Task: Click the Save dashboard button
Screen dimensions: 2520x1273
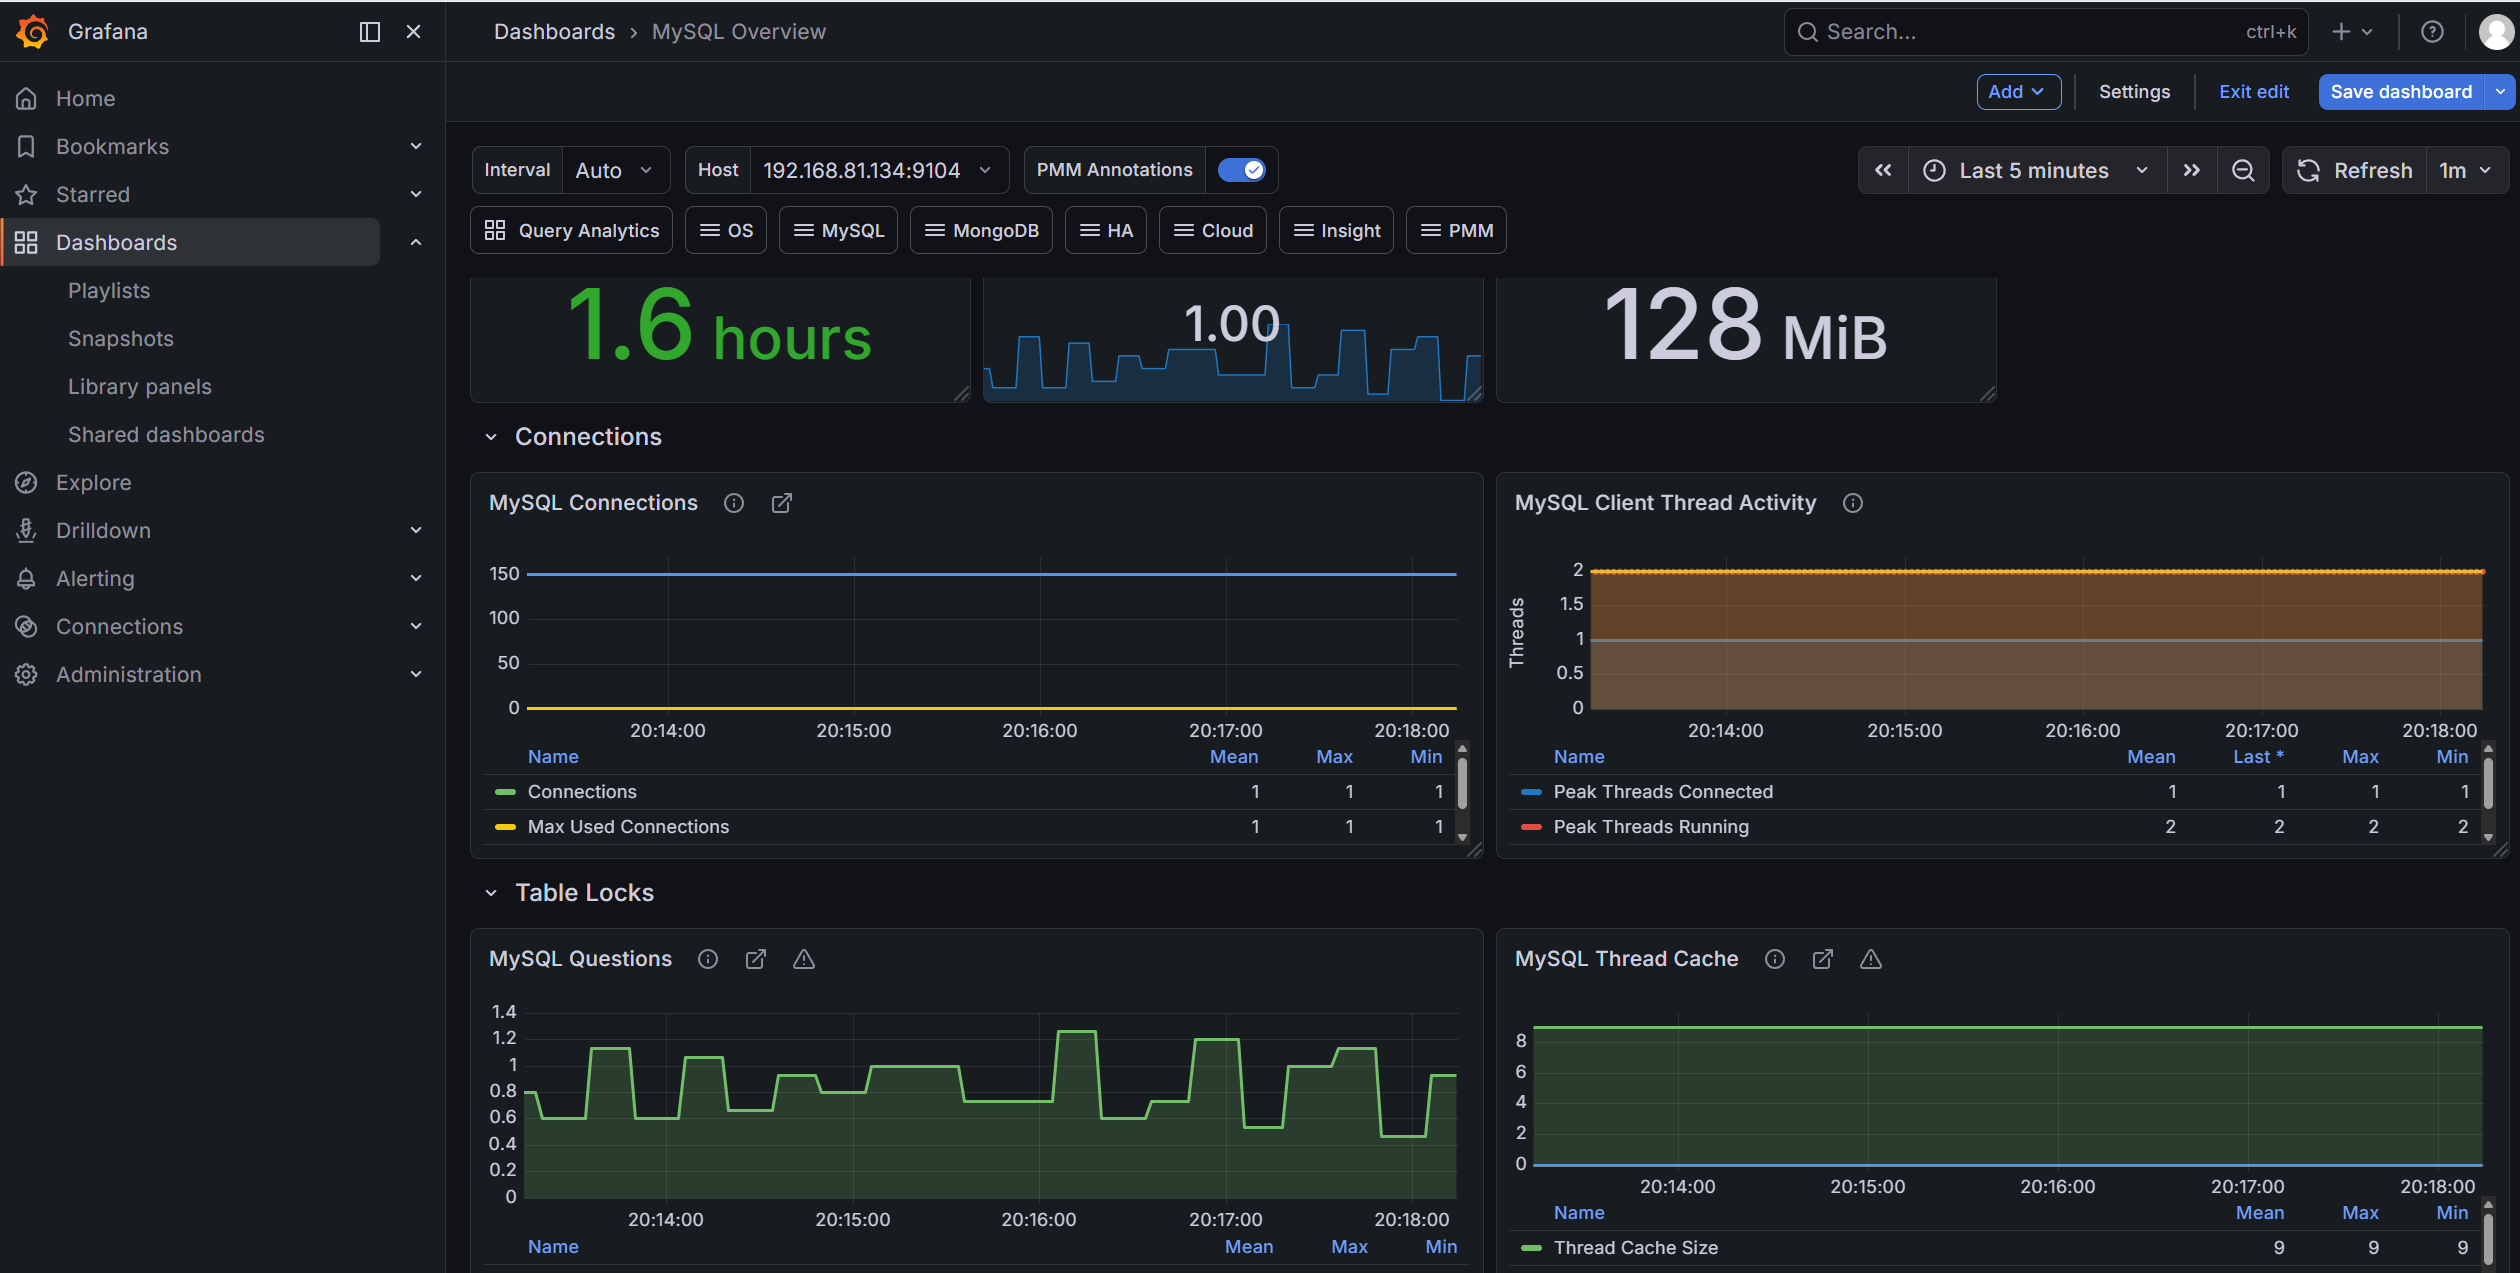Action: pyautogui.click(x=2401, y=91)
